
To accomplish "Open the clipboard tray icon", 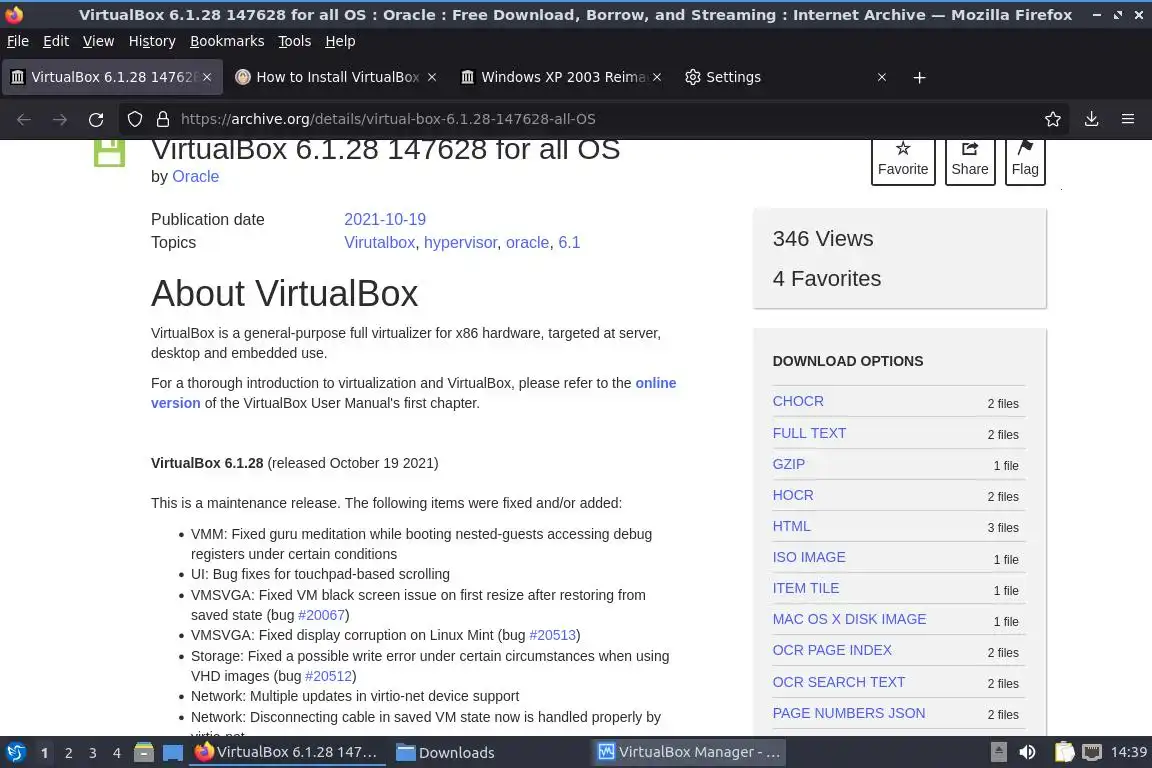I will tap(1064, 752).
